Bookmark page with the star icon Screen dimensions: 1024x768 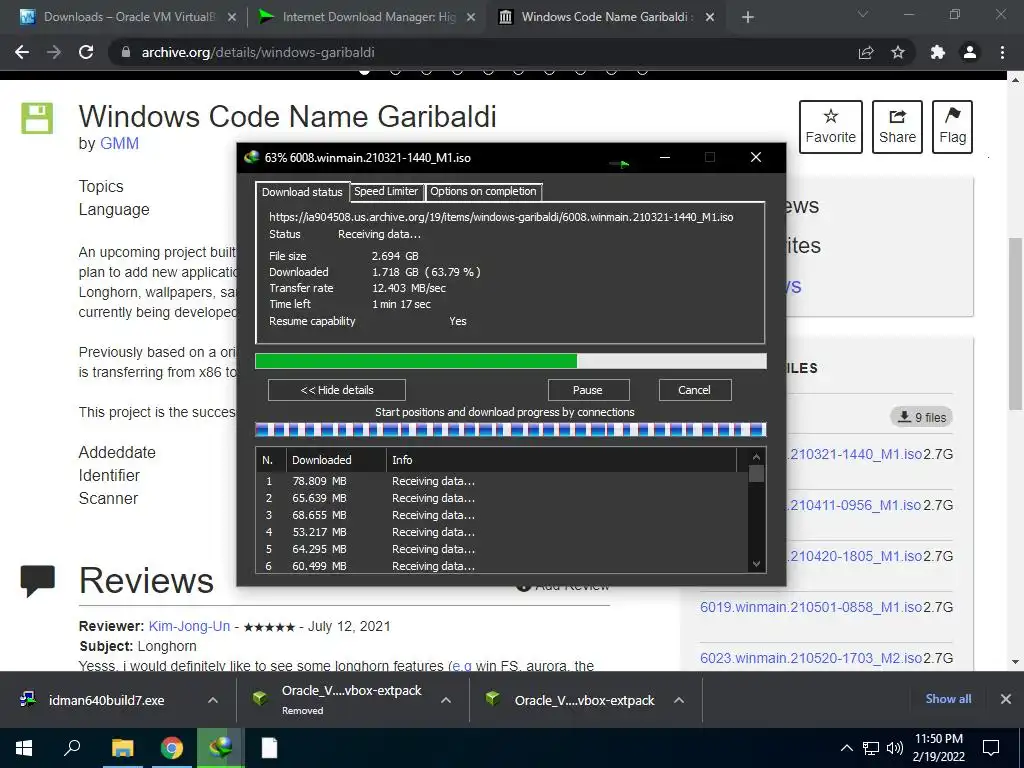click(898, 52)
